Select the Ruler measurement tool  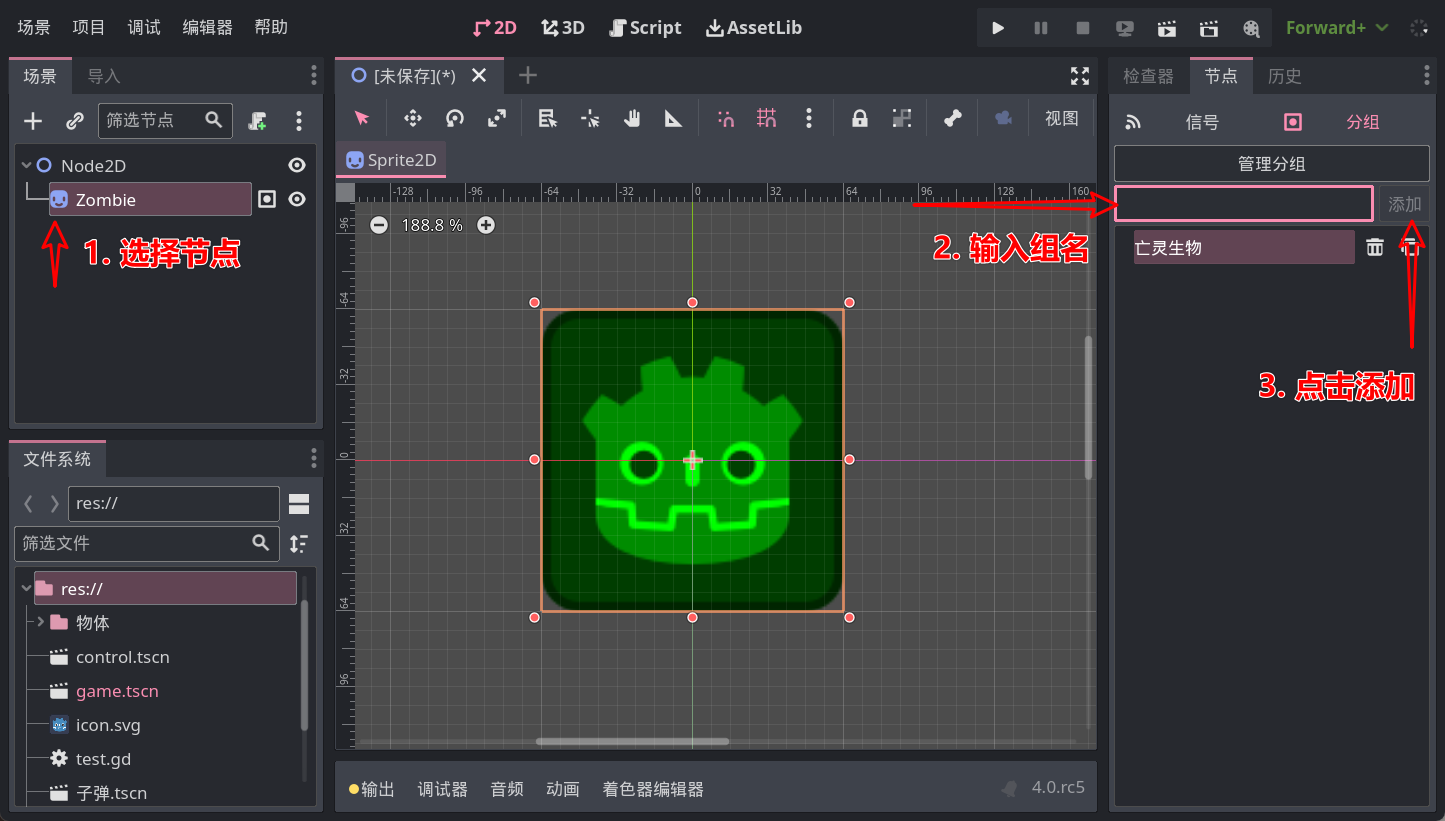point(674,119)
